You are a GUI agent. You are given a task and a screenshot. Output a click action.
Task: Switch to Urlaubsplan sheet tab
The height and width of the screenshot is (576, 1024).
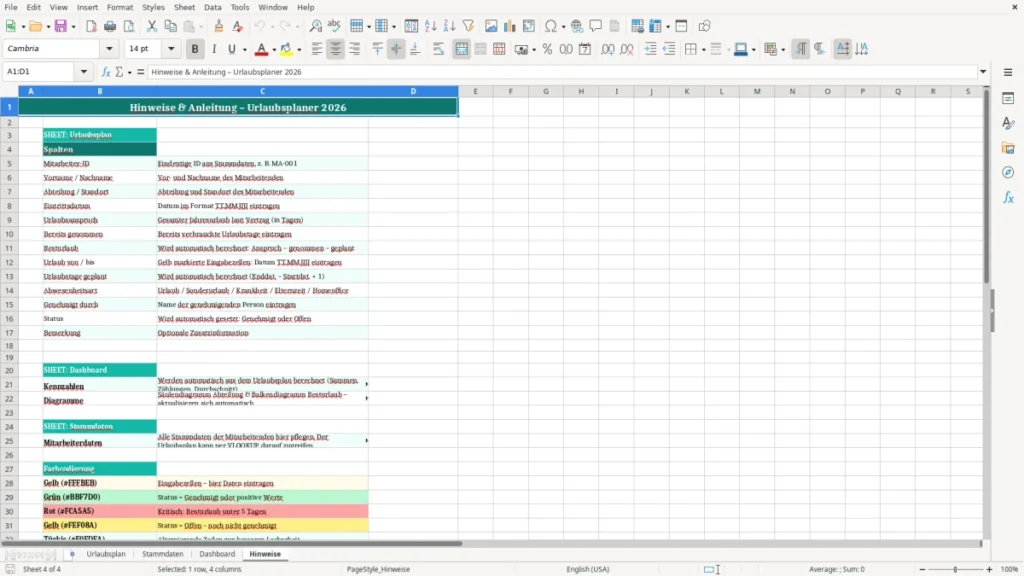[x=106, y=554]
